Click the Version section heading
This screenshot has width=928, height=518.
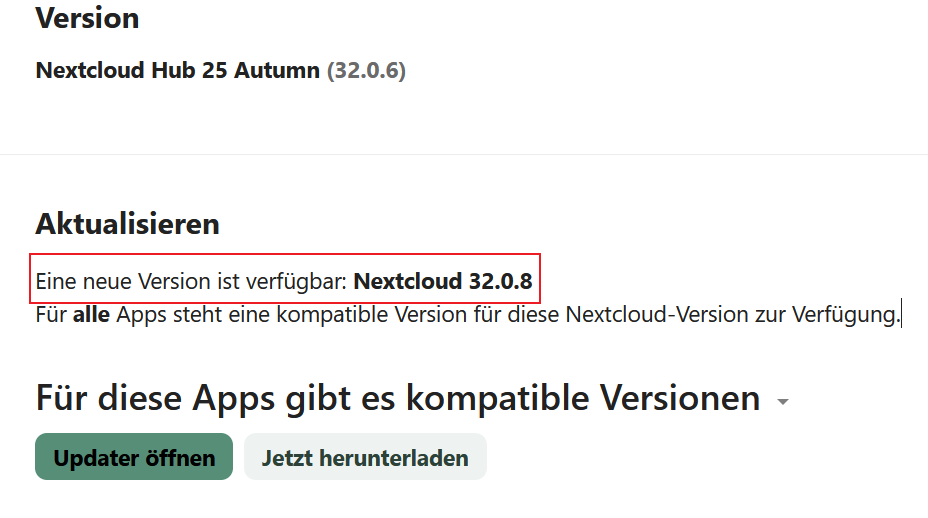87,17
